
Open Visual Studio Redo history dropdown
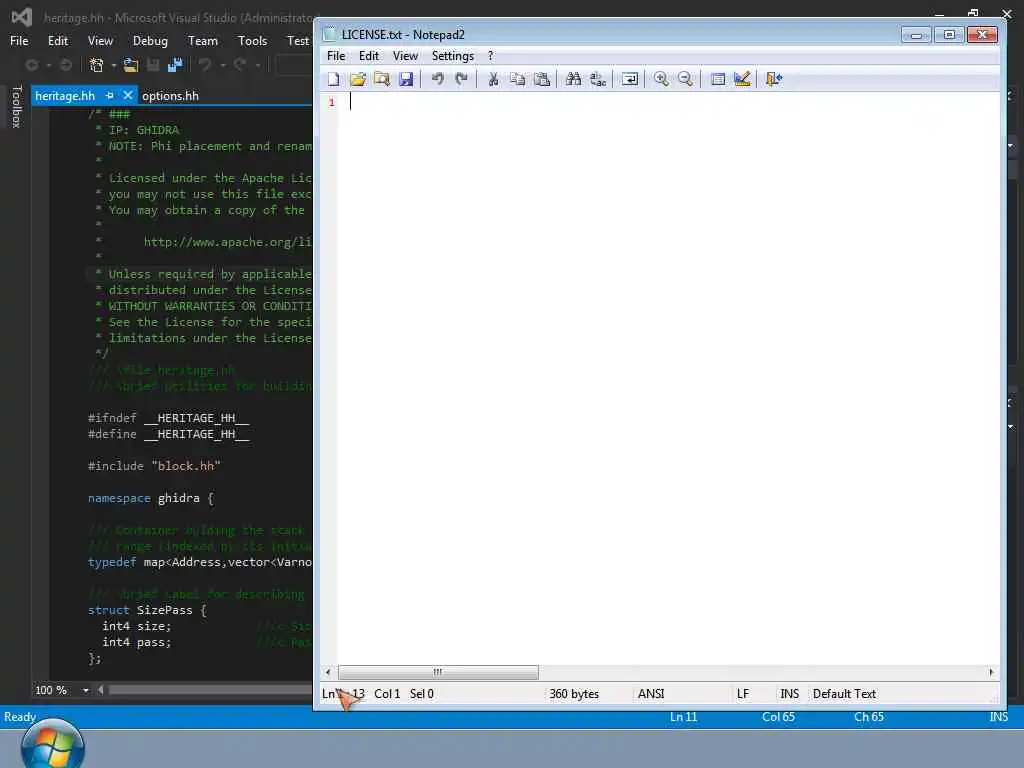[x=258, y=65]
